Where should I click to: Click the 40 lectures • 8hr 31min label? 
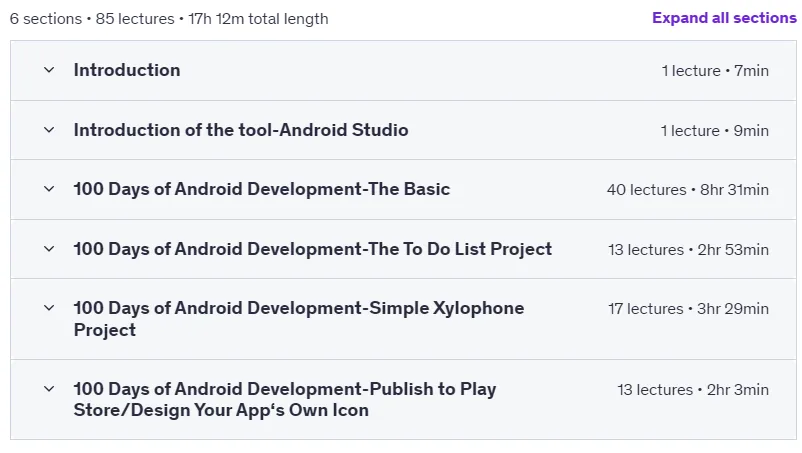coord(687,190)
